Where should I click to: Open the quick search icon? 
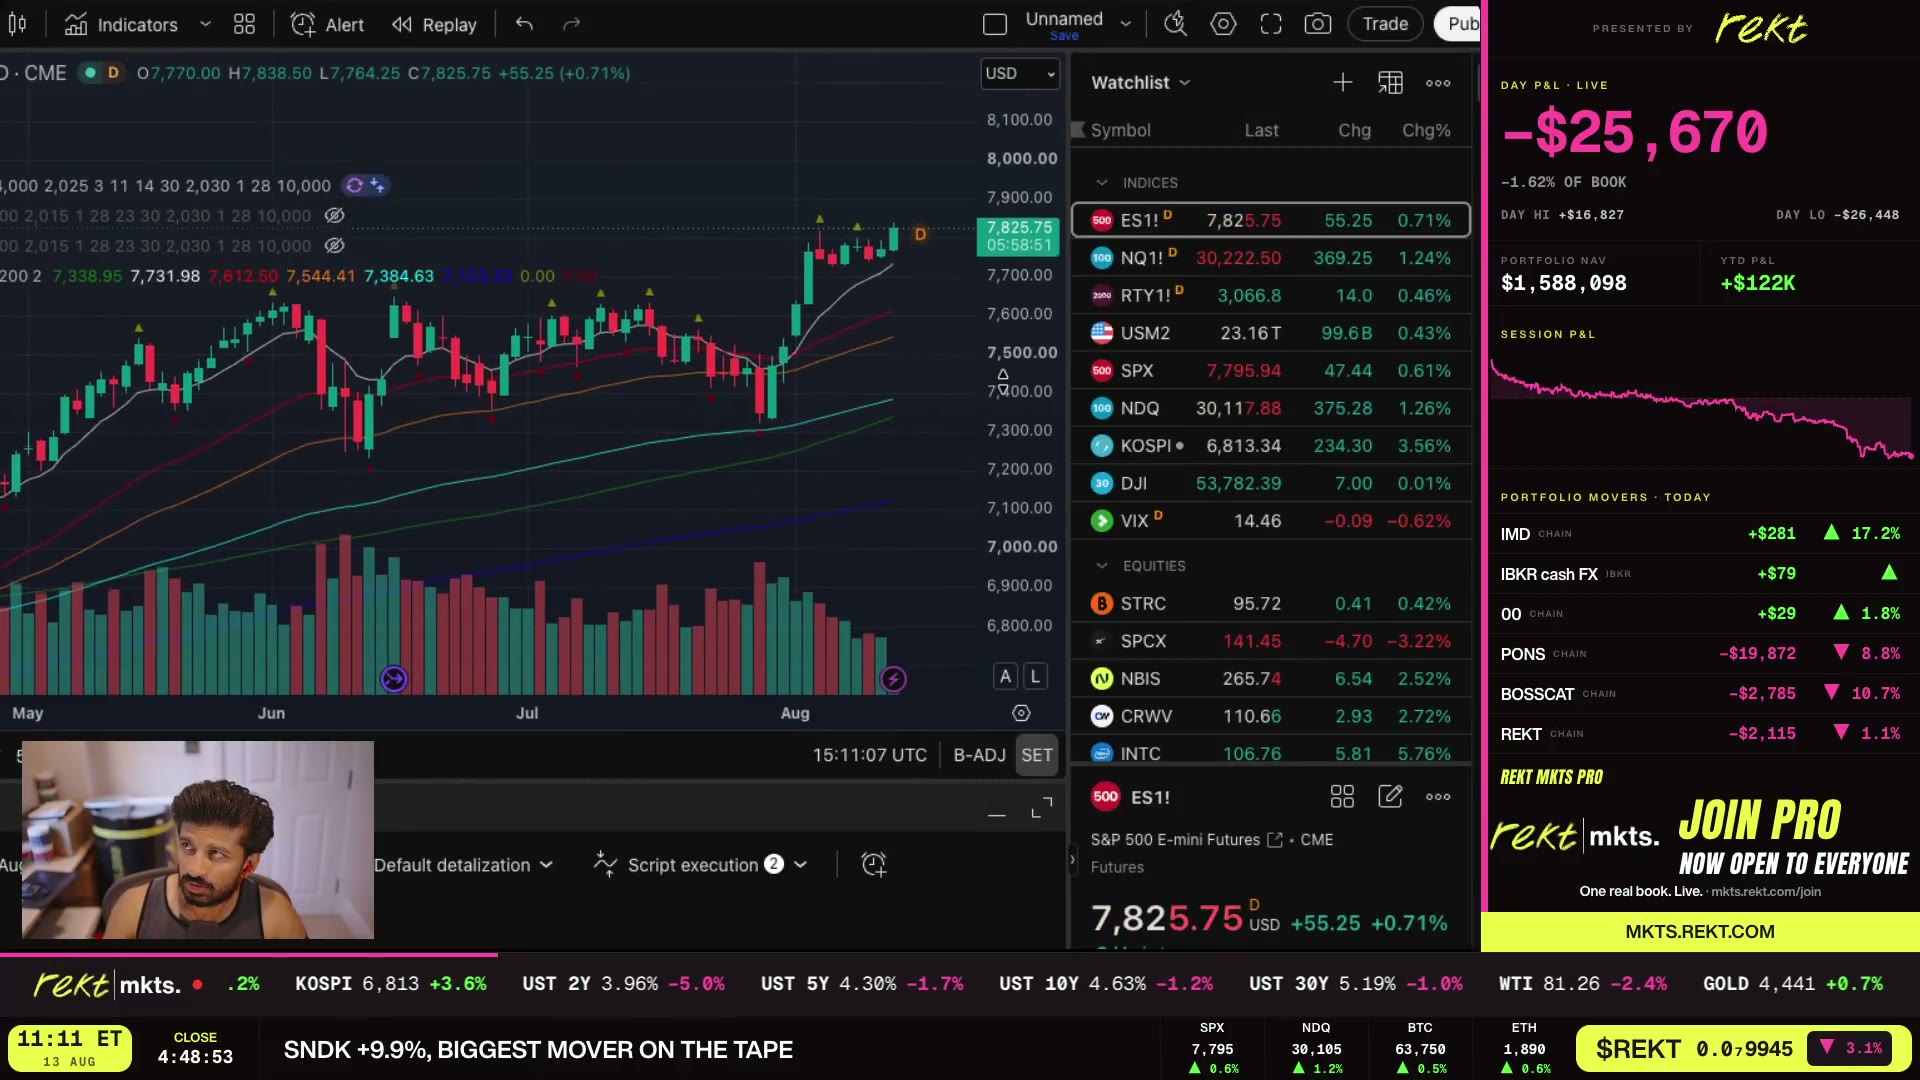click(1176, 24)
